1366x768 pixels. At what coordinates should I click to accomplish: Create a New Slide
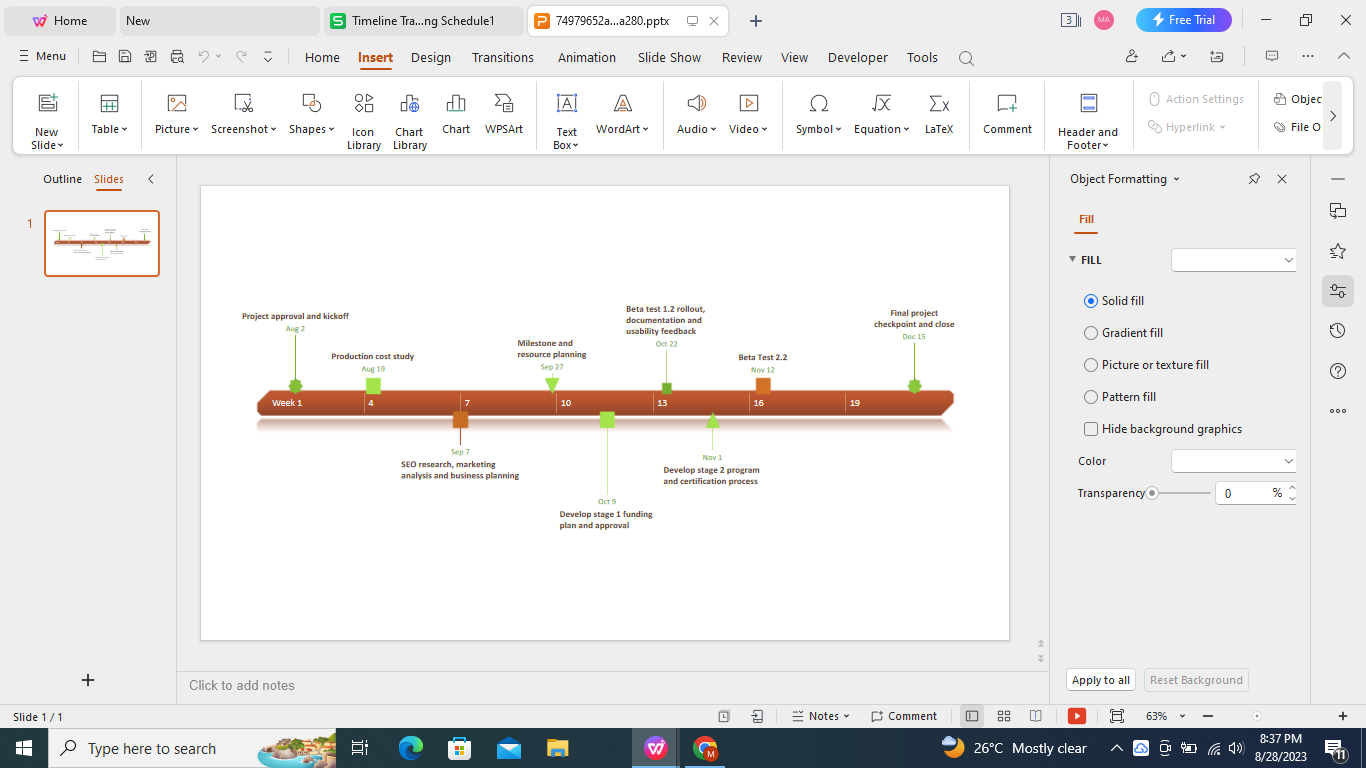(x=46, y=116)
